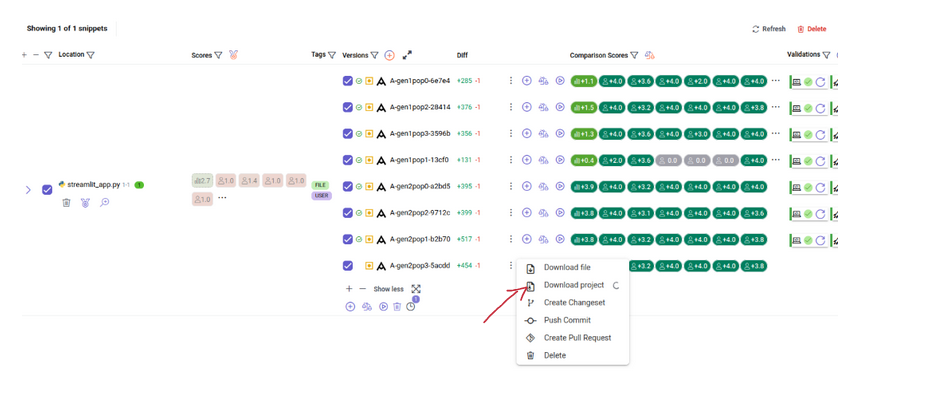Click circled plus icon in A-gen1pop3-3596b row
This screenshot has height=411, width=946.
coord(527,134)
